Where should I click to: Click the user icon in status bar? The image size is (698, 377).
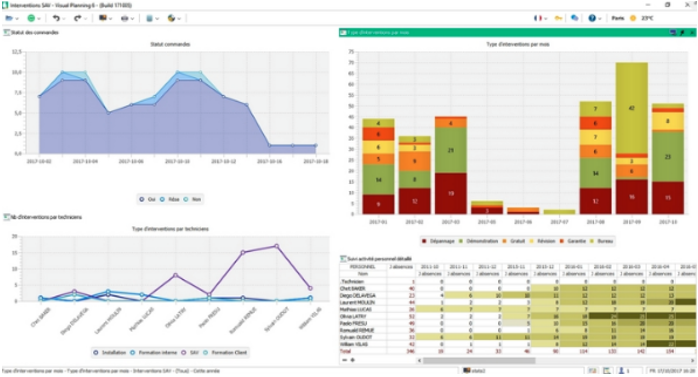(x=621, y=370)
